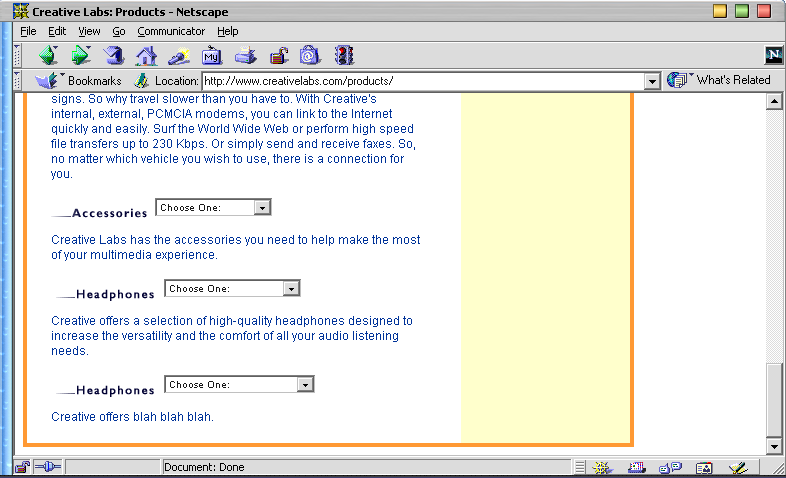Image resolution: width=786 pixels, height=478 pixels.
Task: Click the Search flashlight icon
Action: tap(178, 56)
